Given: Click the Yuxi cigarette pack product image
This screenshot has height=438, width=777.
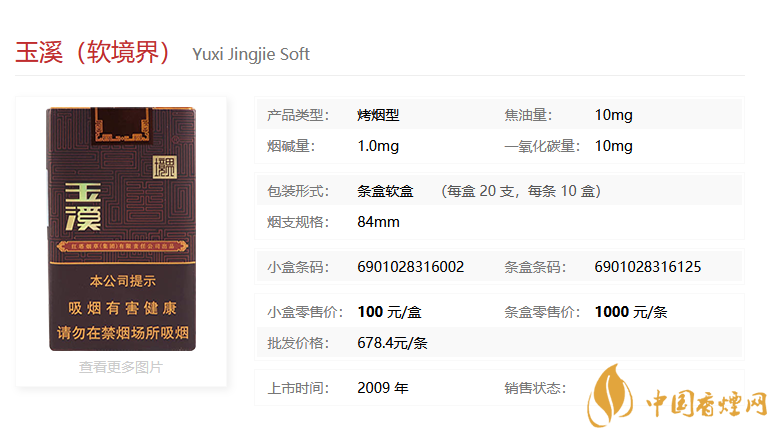Looking at the screenshot, I should pos(121,229).
